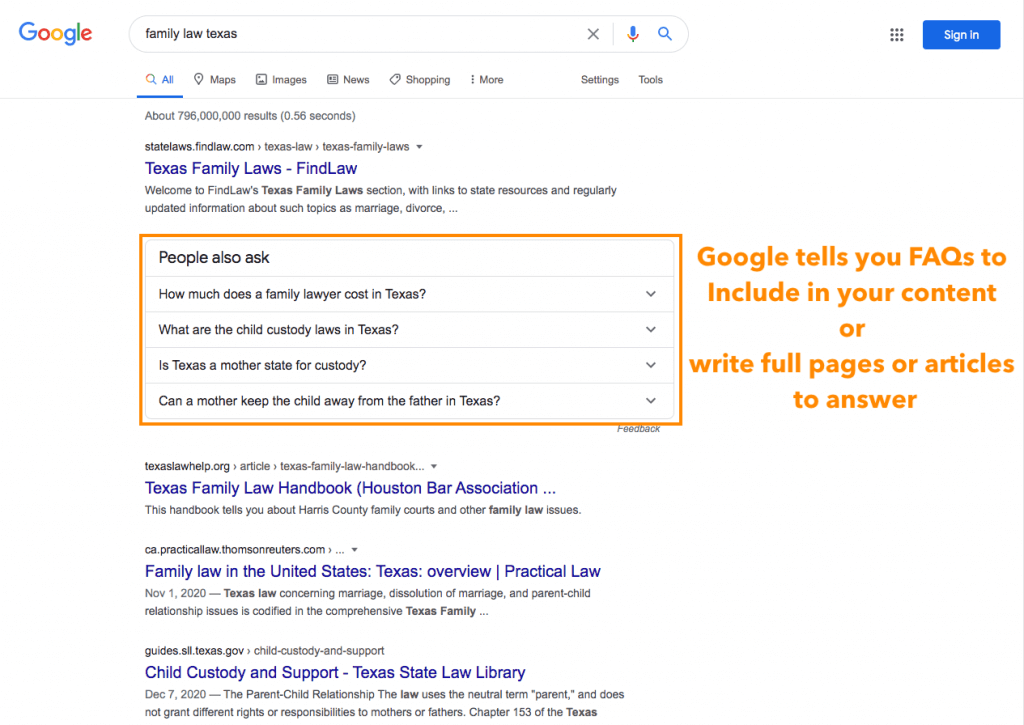The image size is (1024, 725).
Task: Open Child Custody and Support - Texas State Law Library
Action: click(x=335, y=672)
